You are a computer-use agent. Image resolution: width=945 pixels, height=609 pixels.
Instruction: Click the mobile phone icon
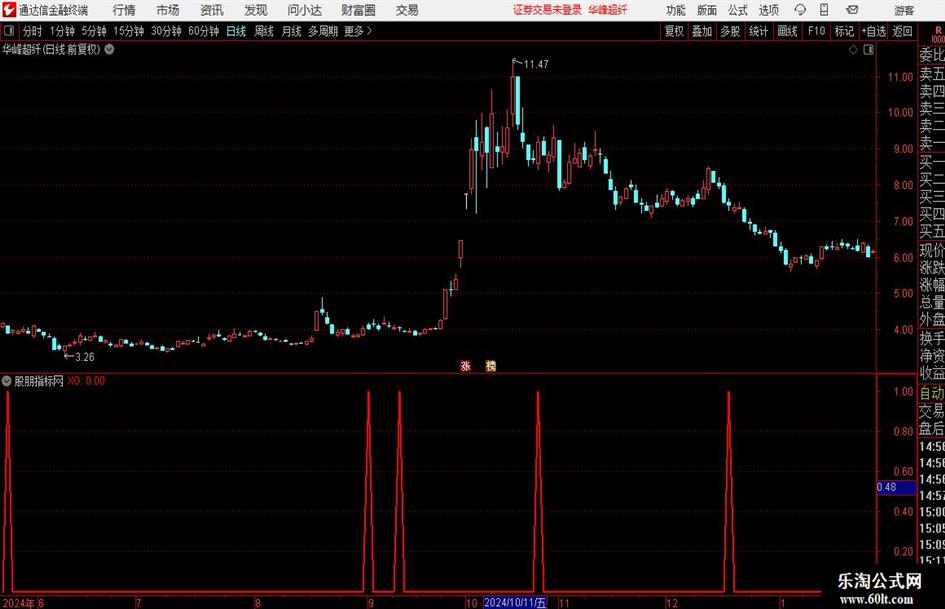click(824, 10)
